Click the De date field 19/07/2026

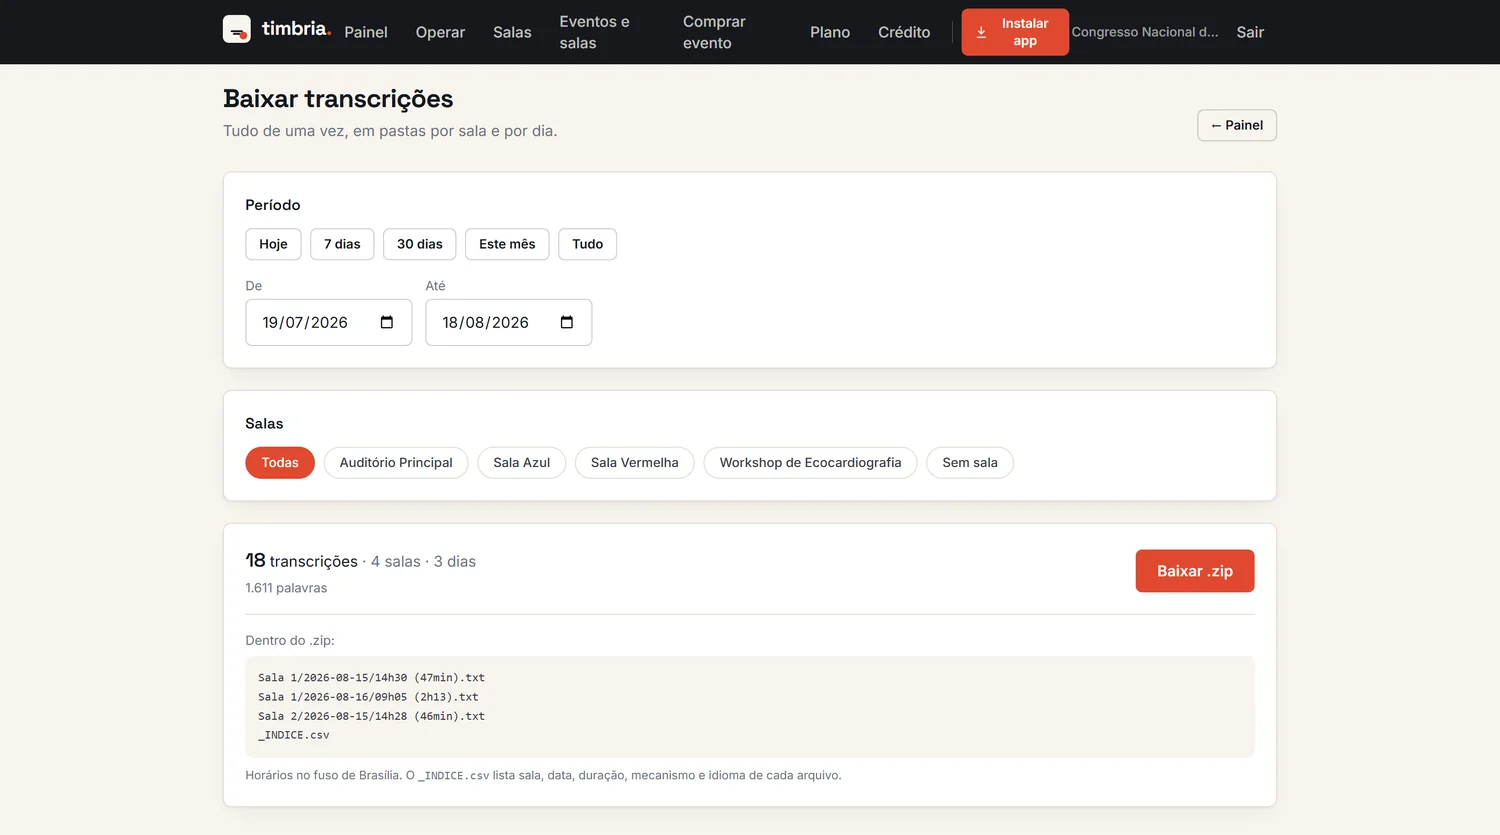point(329,322)
